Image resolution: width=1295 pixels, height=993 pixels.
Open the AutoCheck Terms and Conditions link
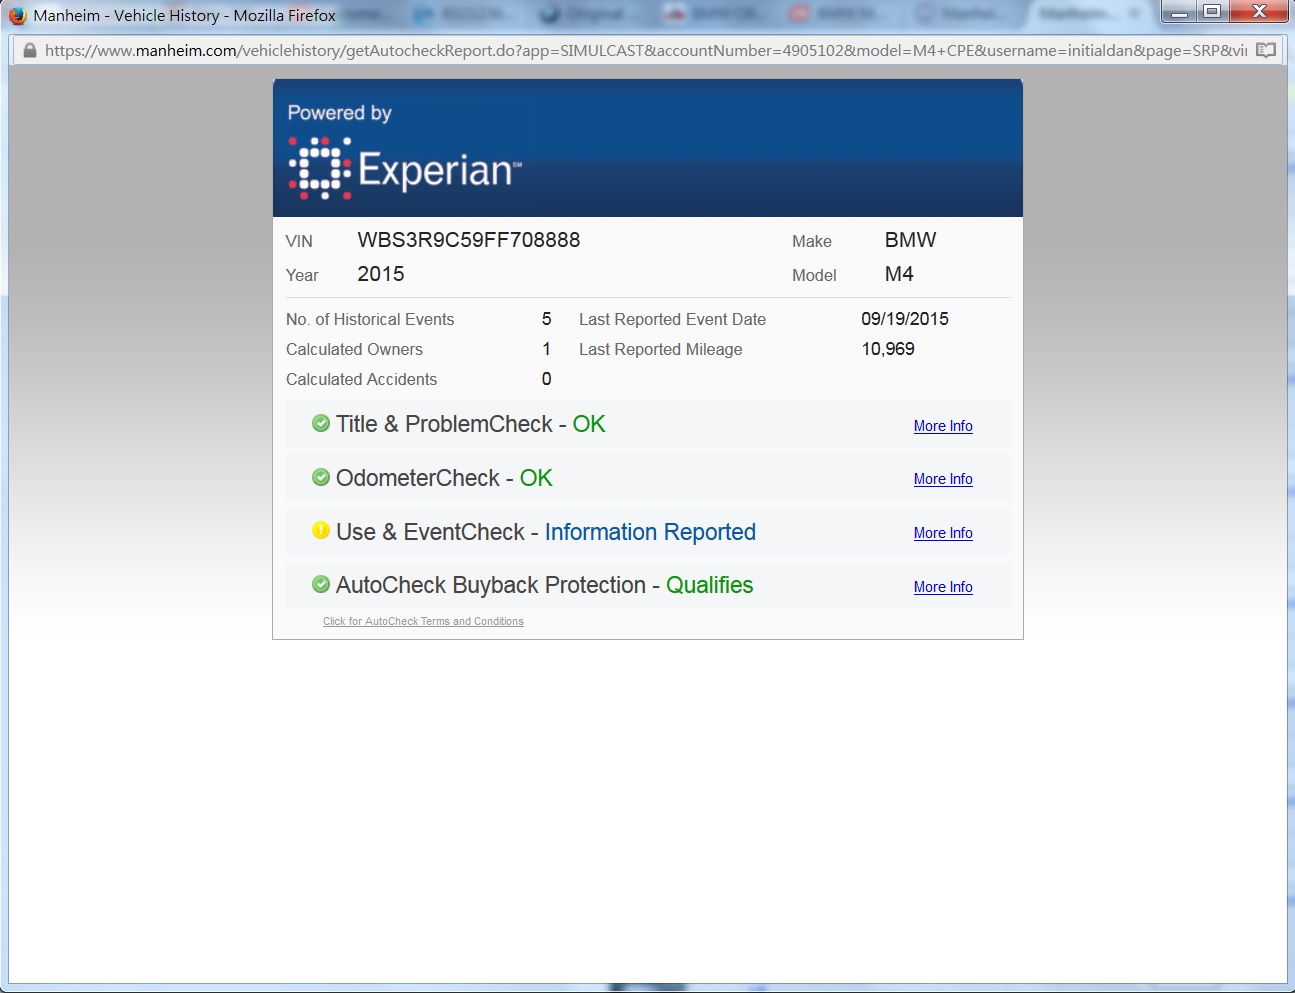click(423, 621)
